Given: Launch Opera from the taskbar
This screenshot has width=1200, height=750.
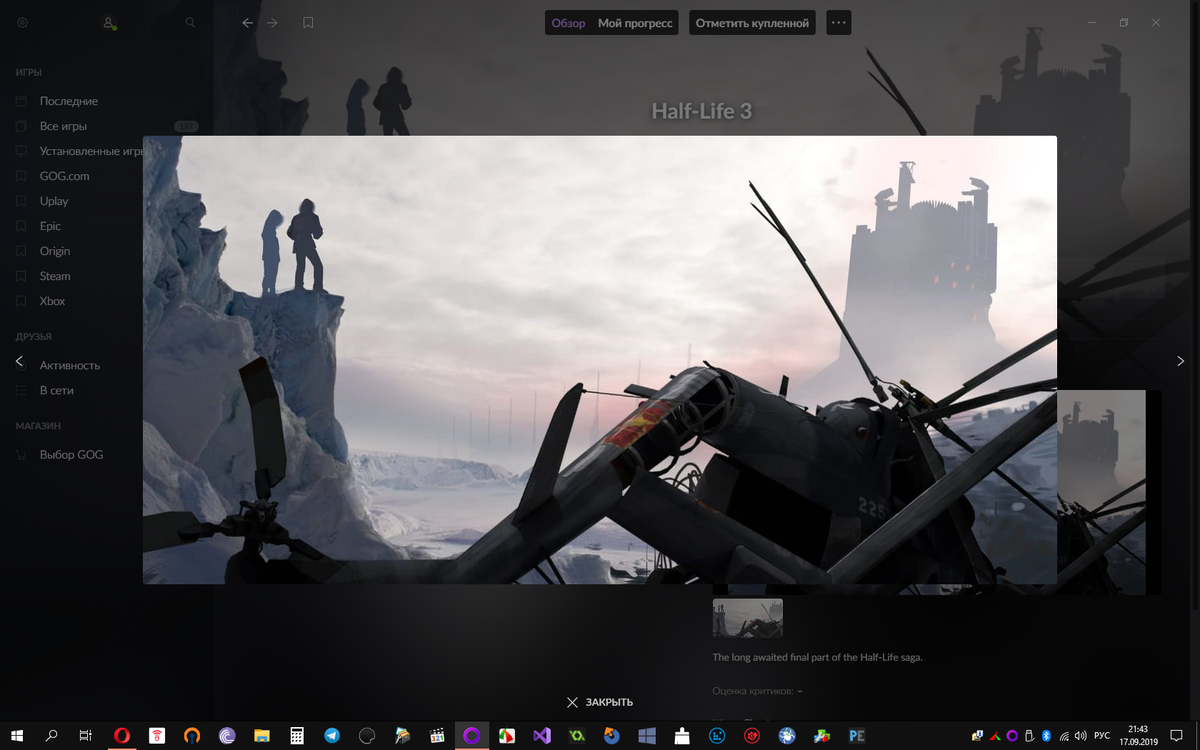Looking at the screenshot, I should point(122,736).
